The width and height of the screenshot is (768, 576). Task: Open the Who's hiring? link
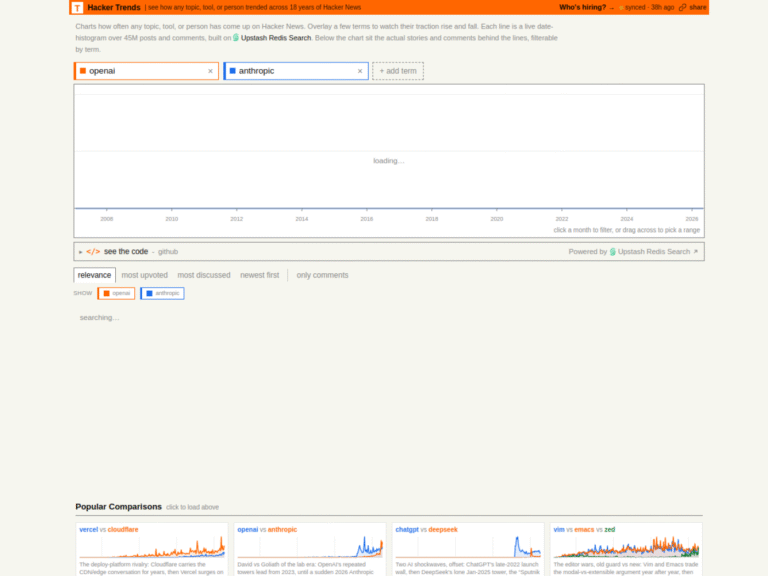586,7
